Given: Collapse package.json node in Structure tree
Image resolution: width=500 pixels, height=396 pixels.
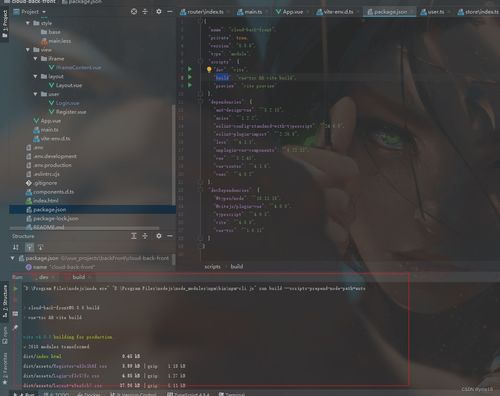Looking at the screenshot, I should [x=13, y=258].
